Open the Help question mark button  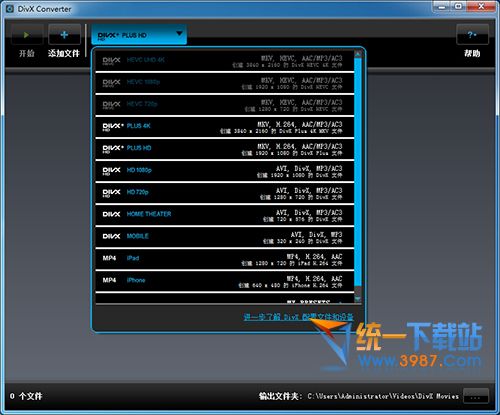point(472,34)
